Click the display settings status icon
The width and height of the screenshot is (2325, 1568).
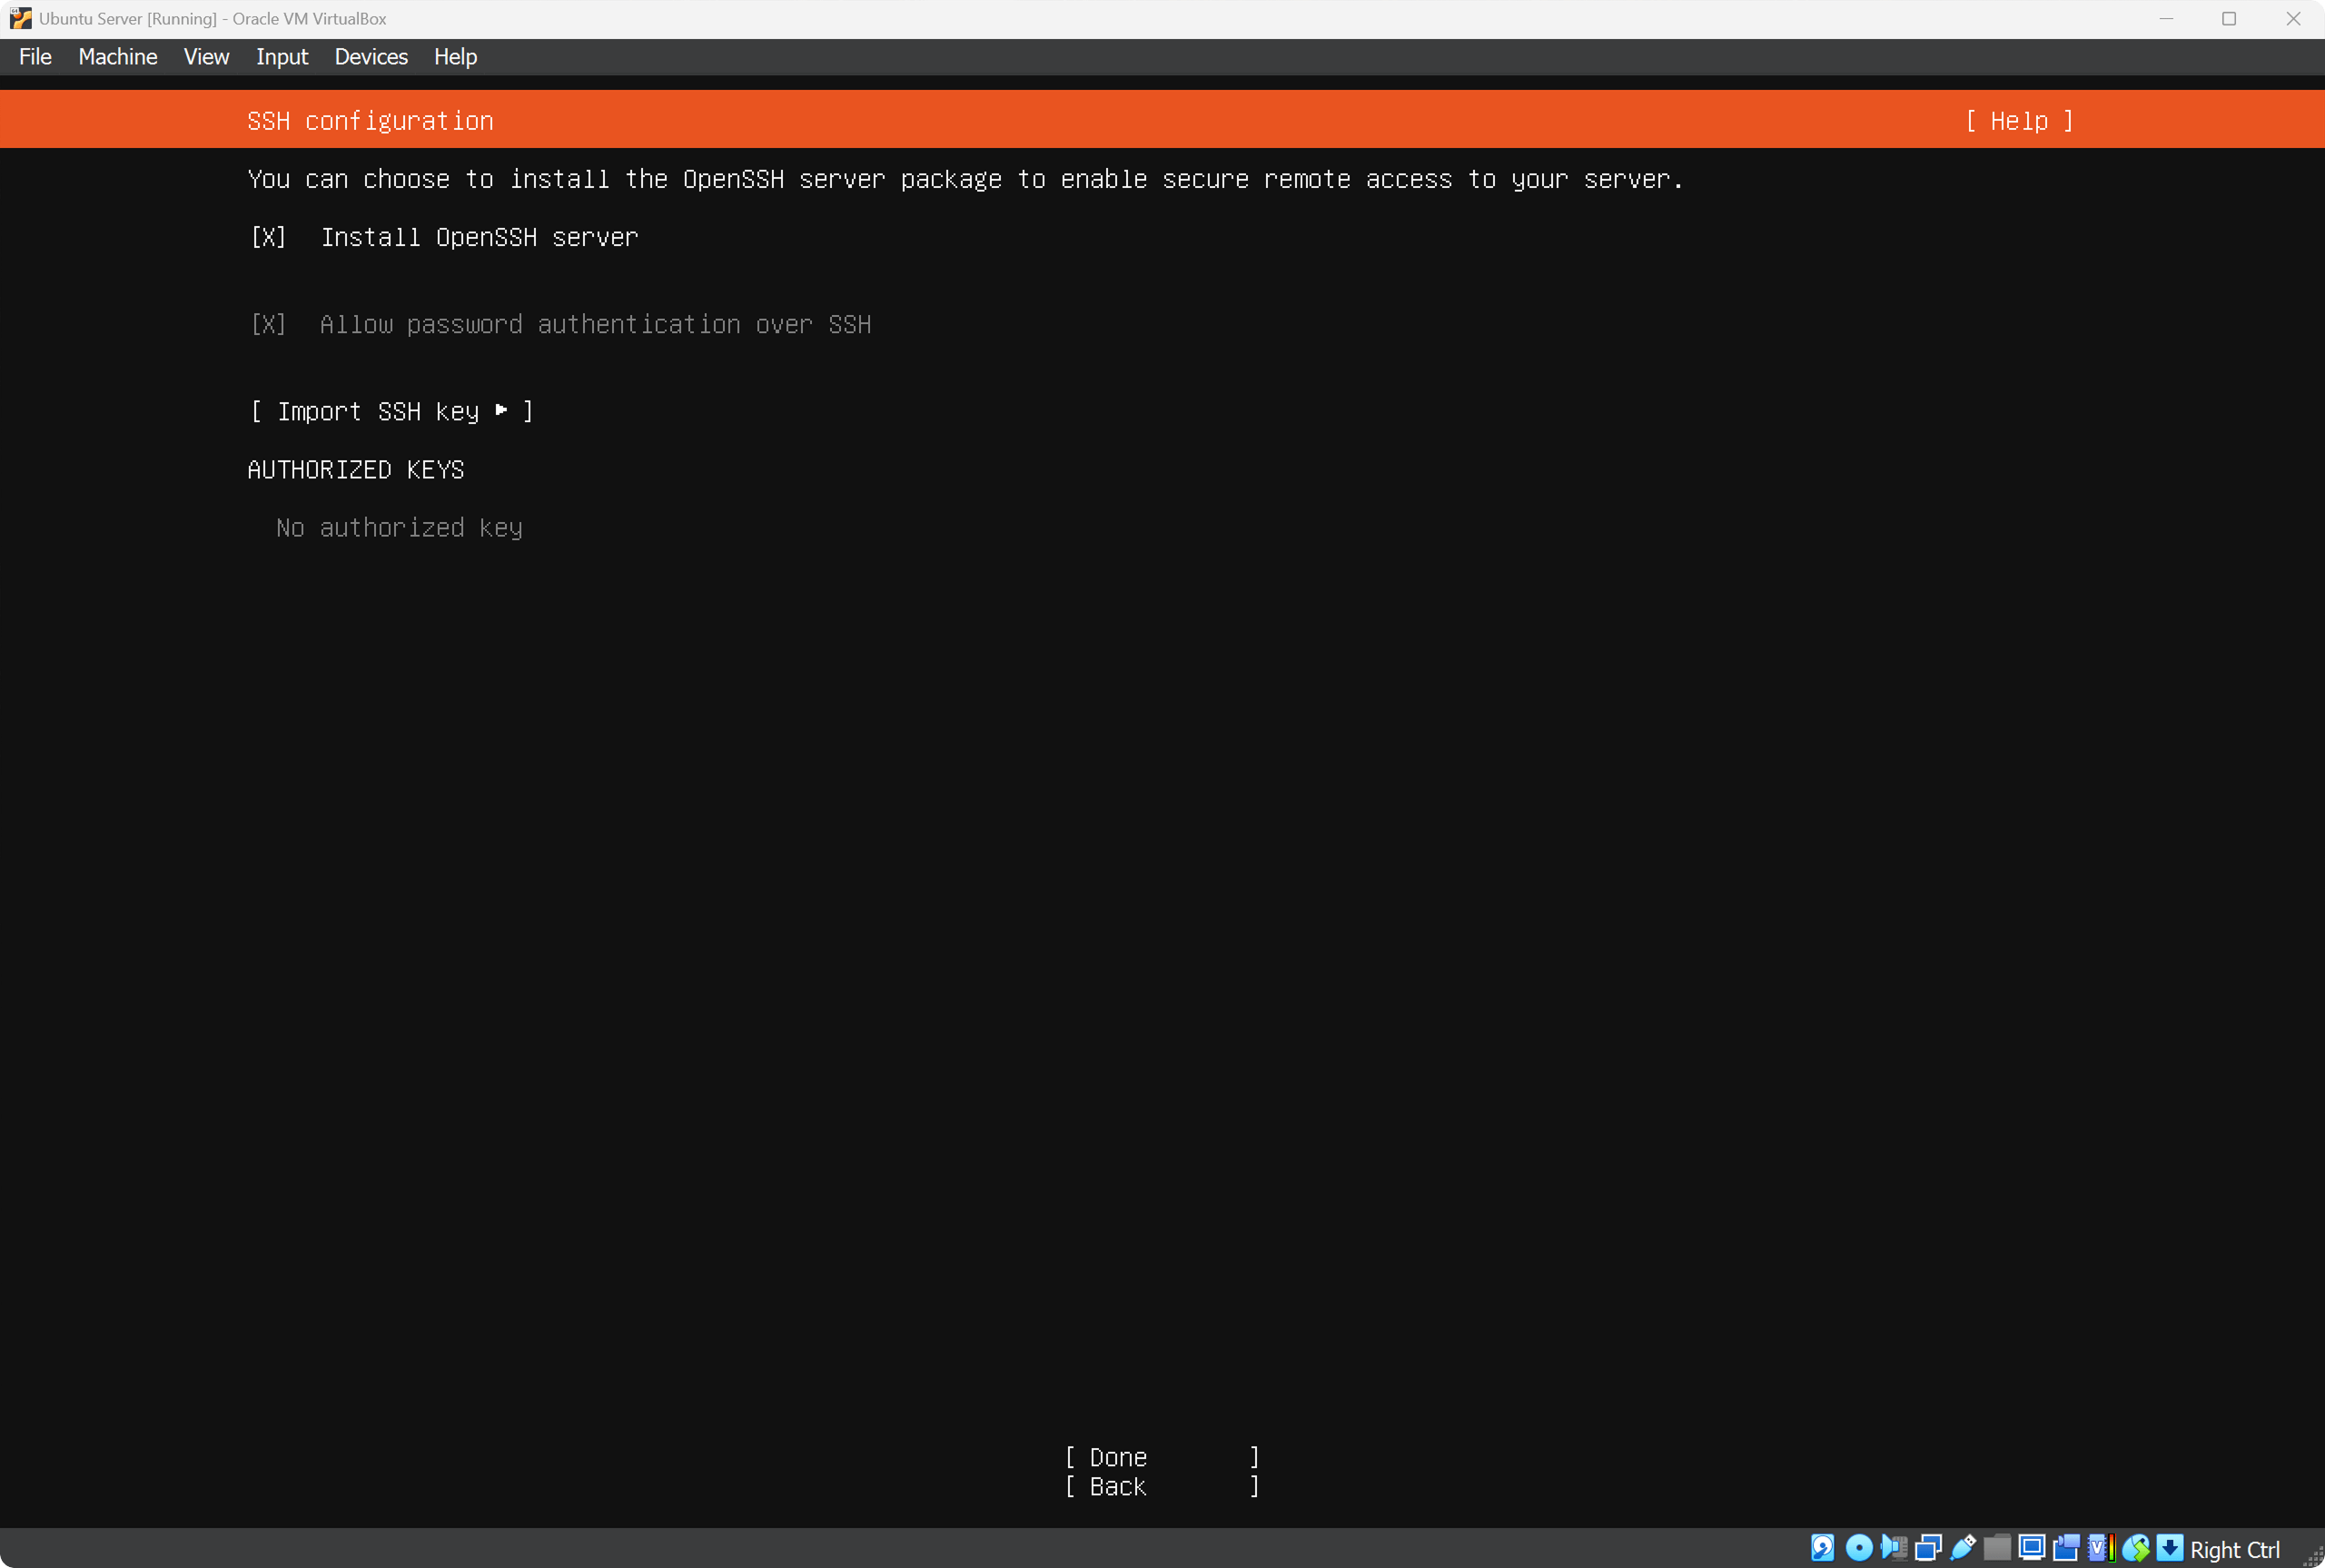[2031, 1548]
